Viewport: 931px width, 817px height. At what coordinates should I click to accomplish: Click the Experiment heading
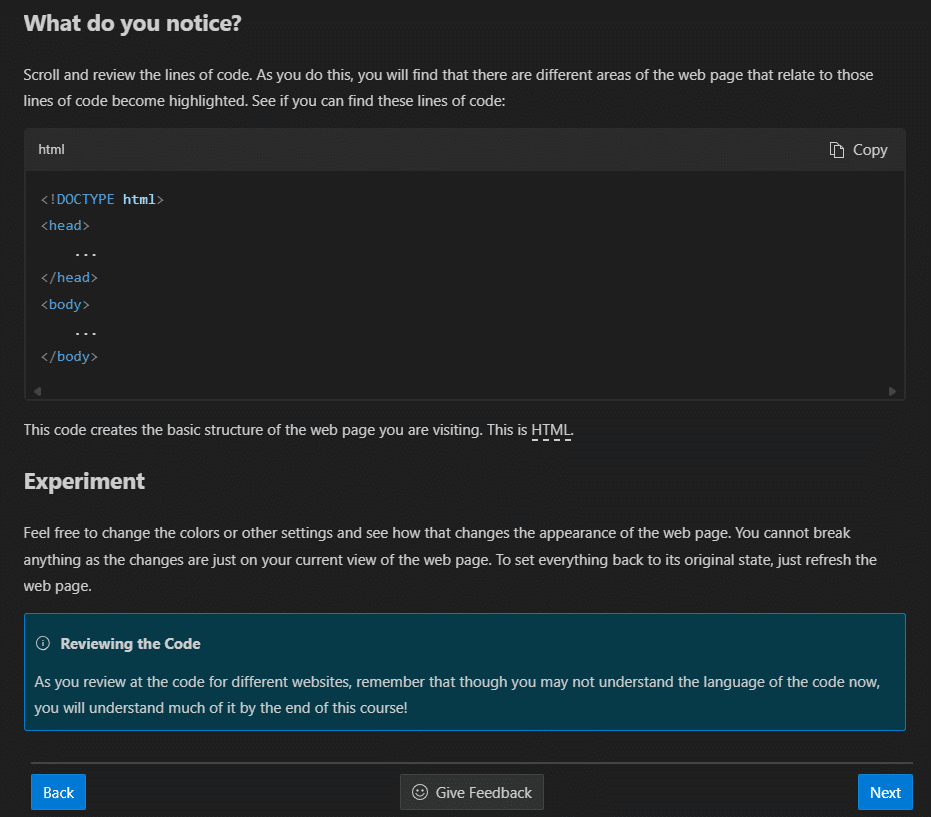pos(84,482)
